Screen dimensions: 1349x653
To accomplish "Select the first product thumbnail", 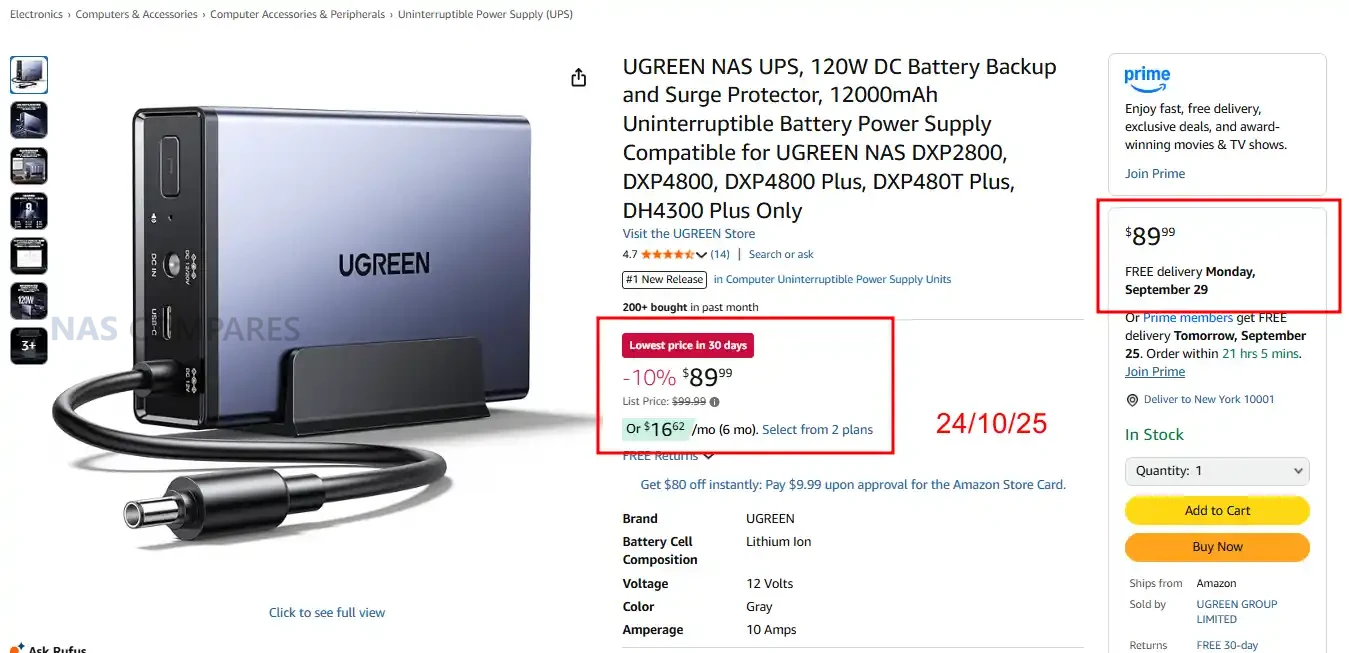I will click(x=29, y=75).
